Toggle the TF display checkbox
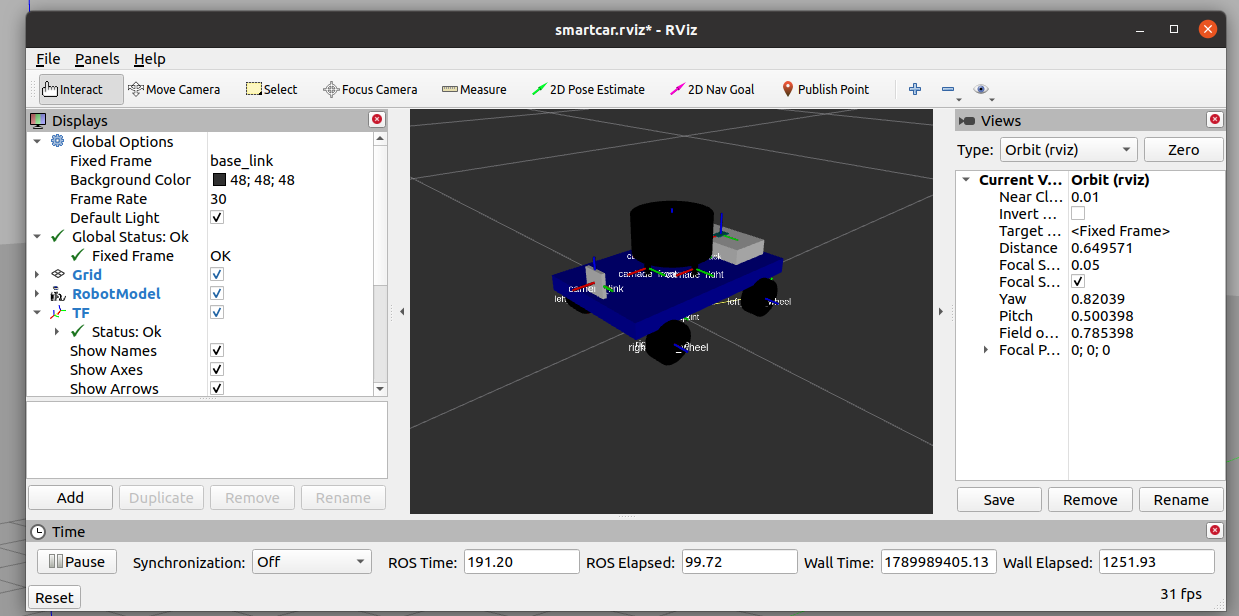 (217, 313)
